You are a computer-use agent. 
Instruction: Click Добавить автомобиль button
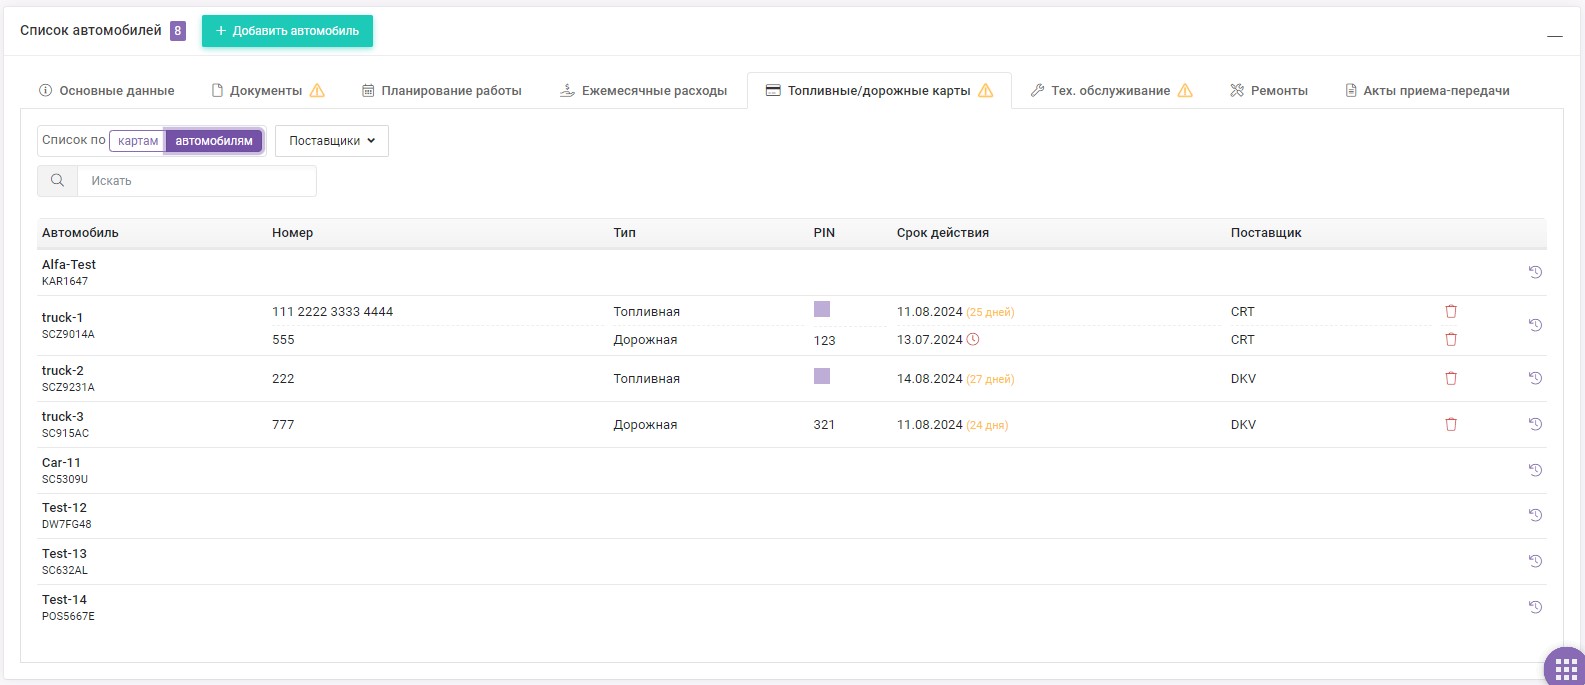[287, 31]
